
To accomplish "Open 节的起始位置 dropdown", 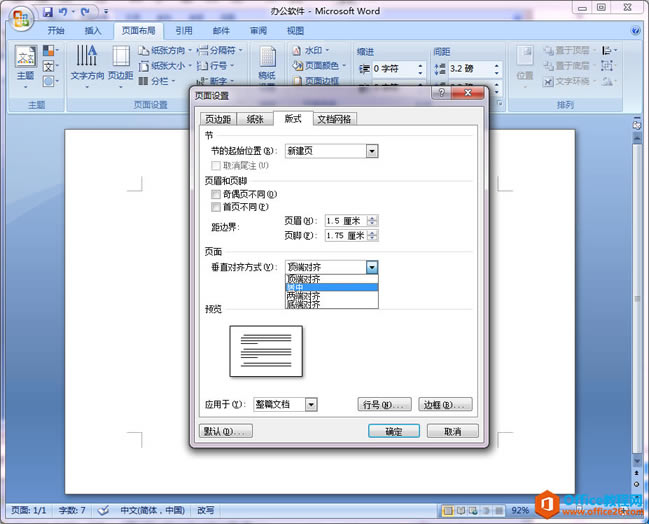I will click(372, 151).
